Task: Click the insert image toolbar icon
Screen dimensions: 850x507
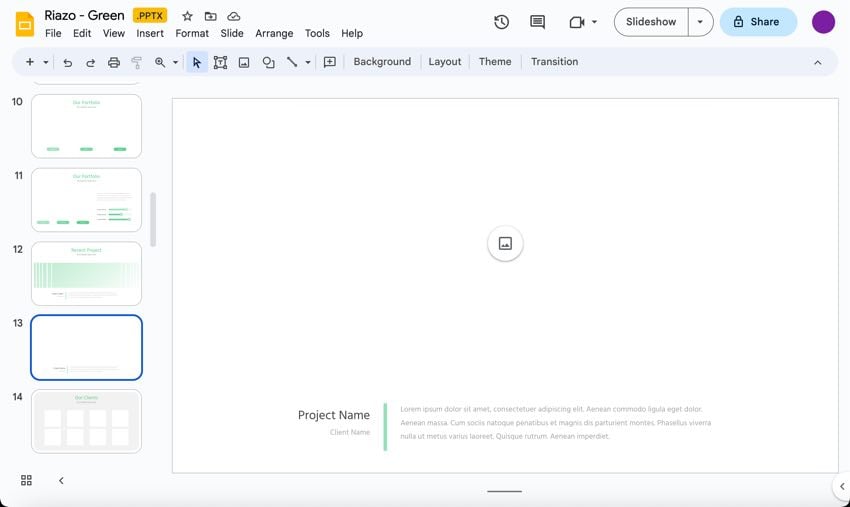Action: 244,62
